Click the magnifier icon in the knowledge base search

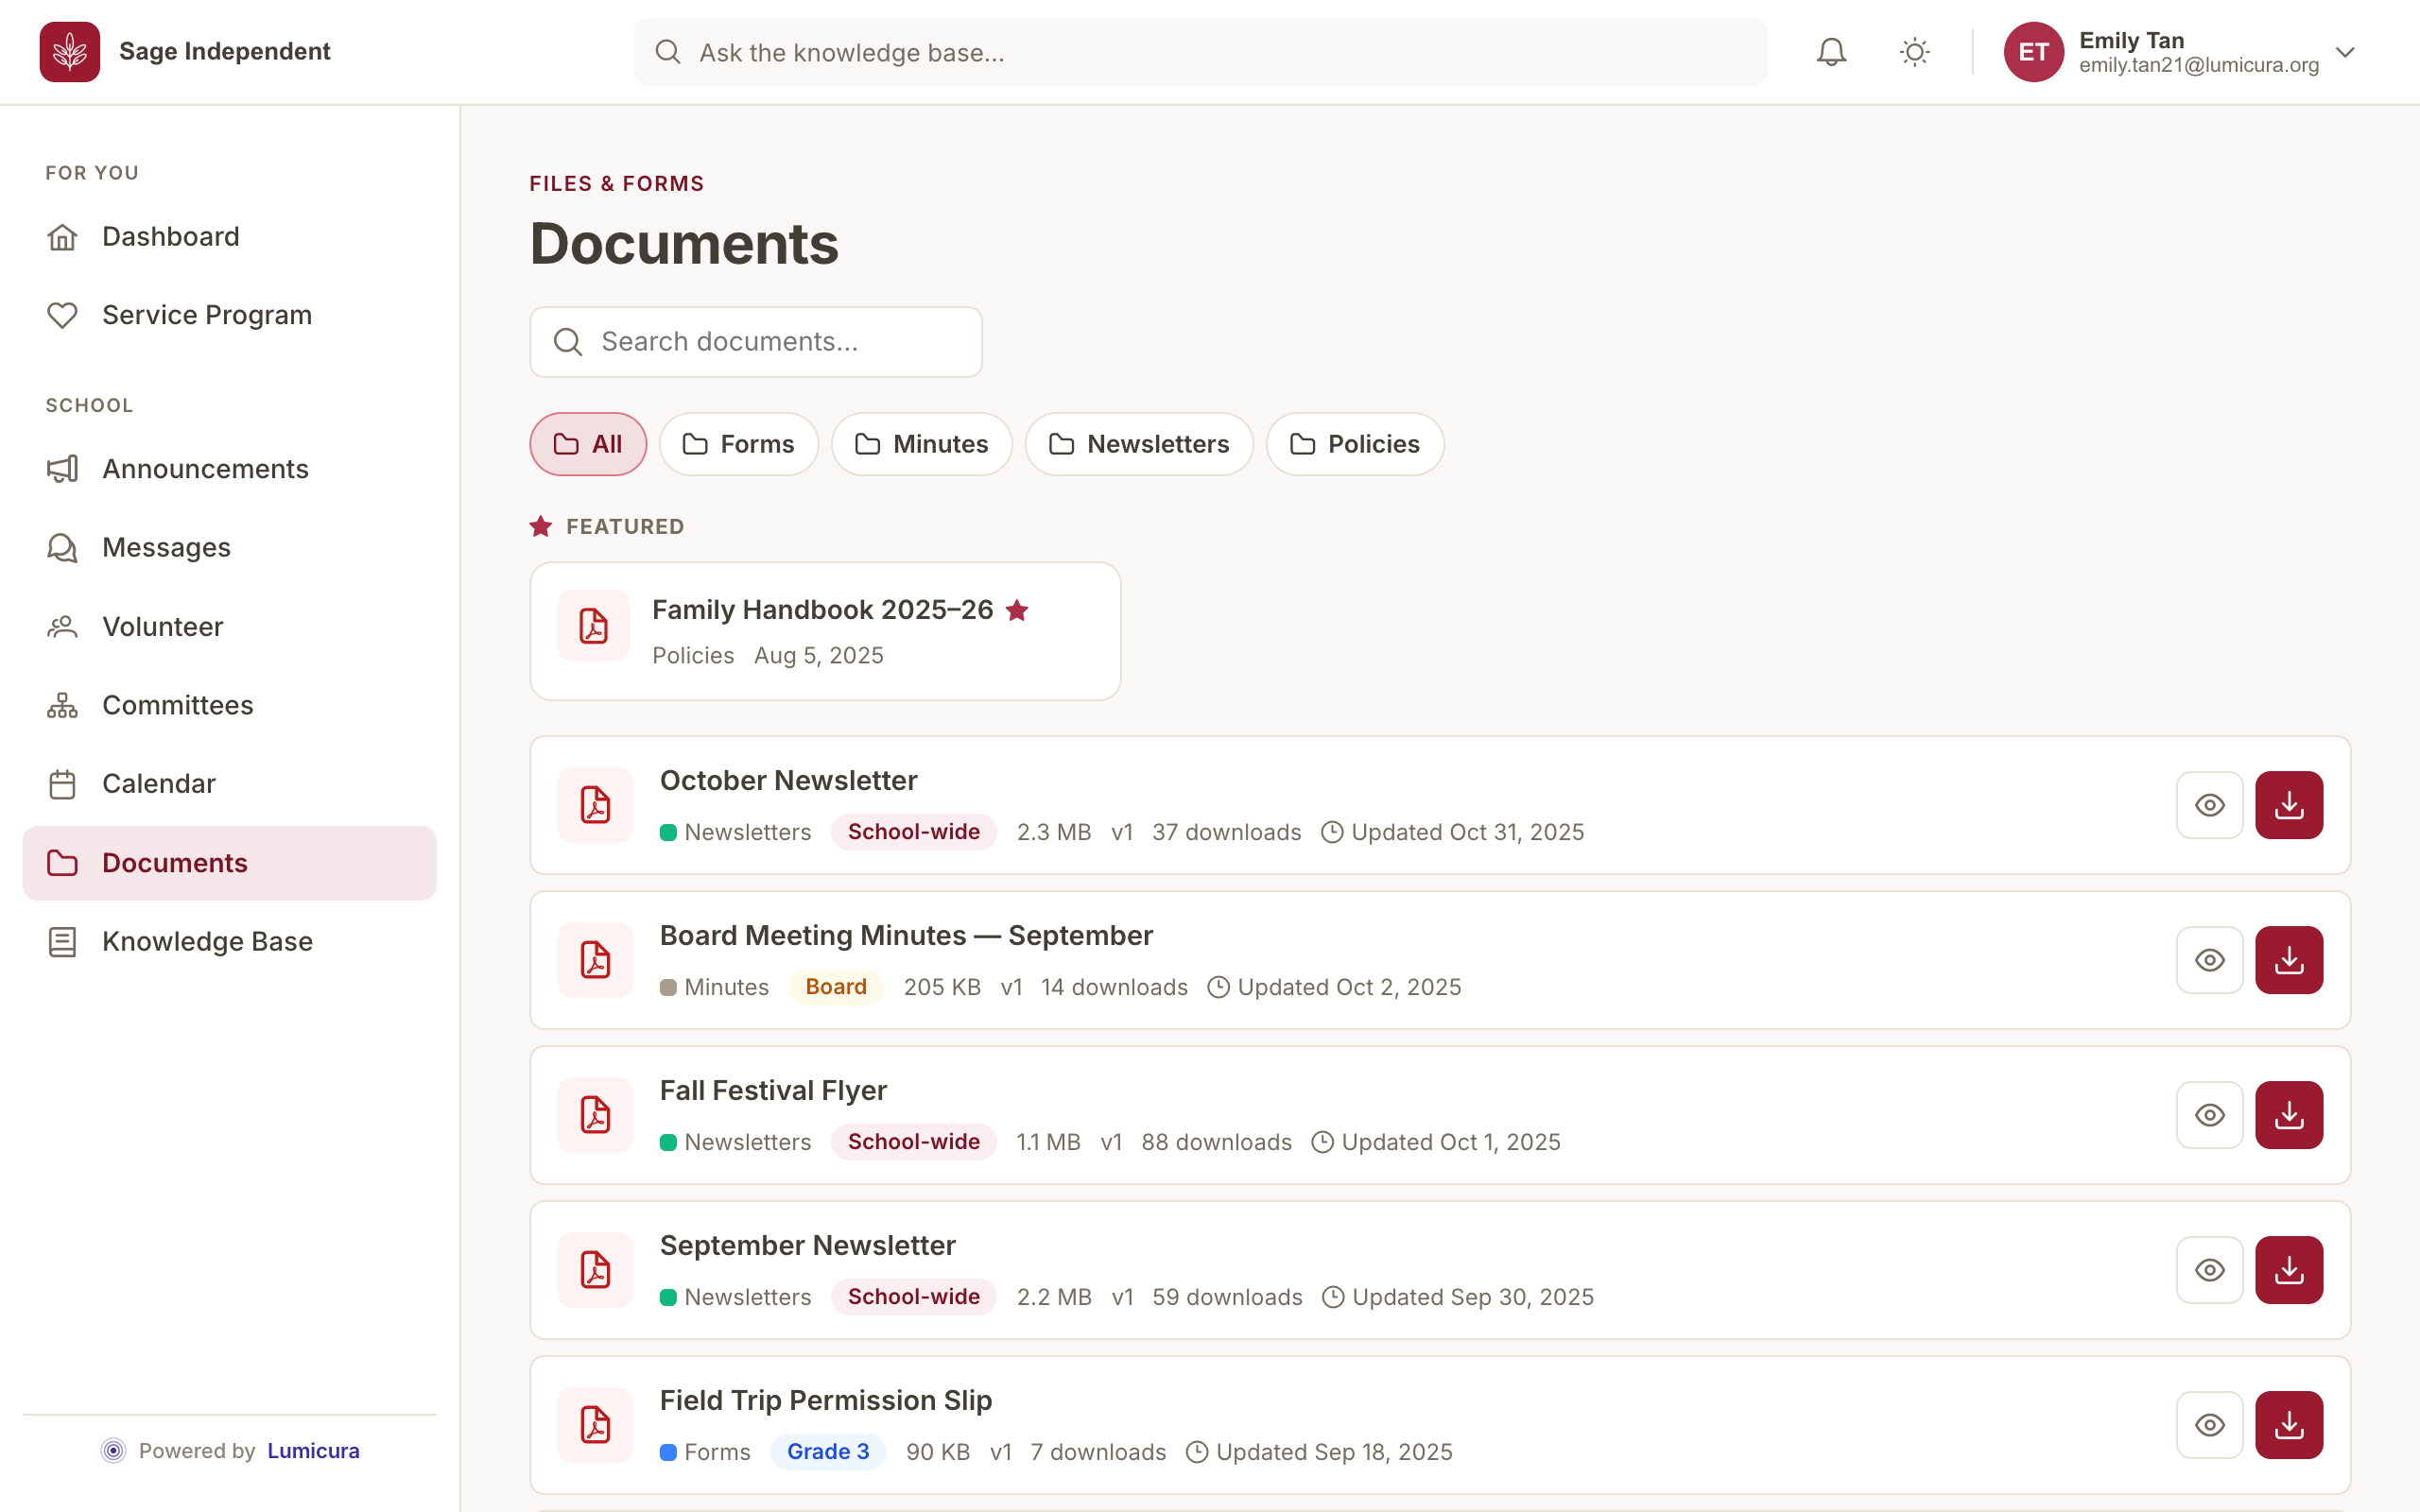click(668, 52)
